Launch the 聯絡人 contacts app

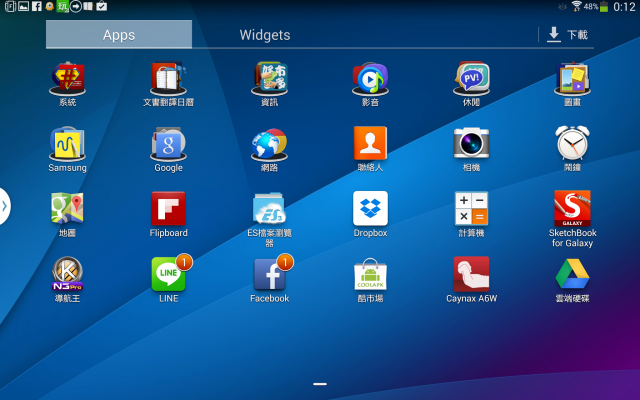coord(370,143)
